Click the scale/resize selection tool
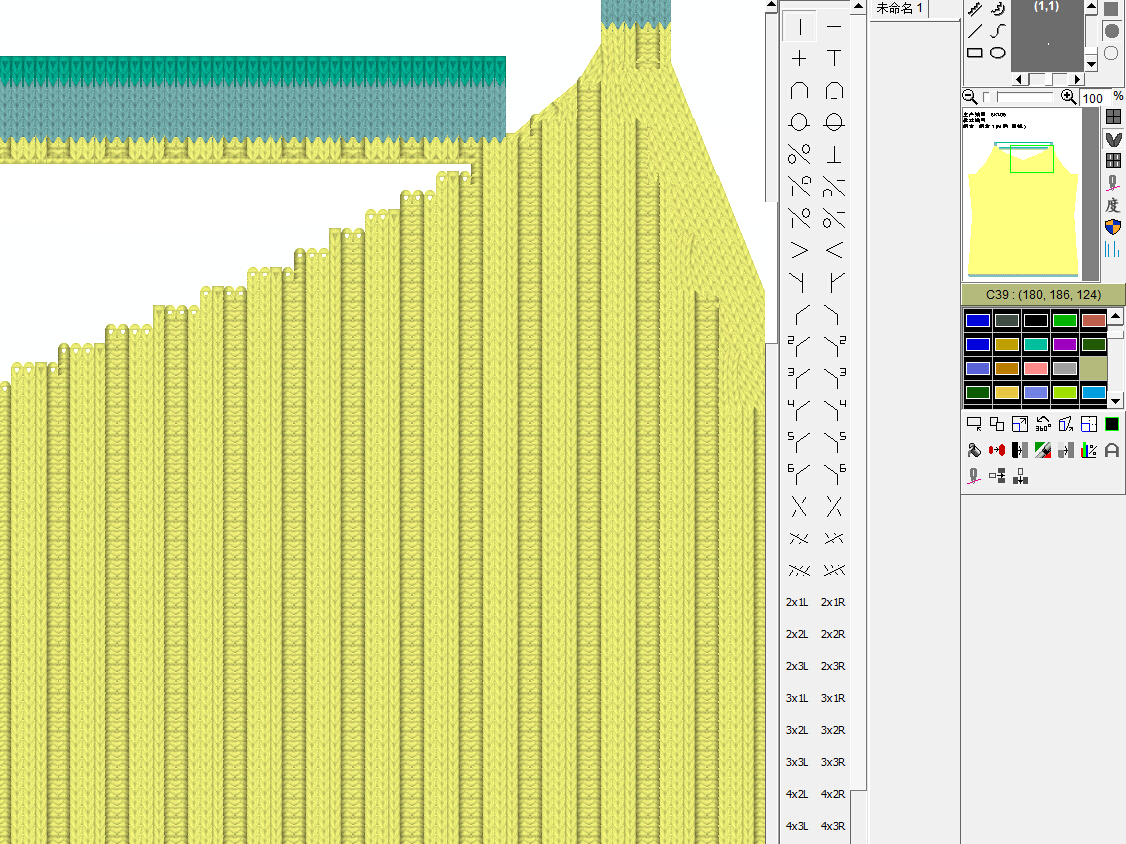The image size is (1126, 844). (1020, 424)
